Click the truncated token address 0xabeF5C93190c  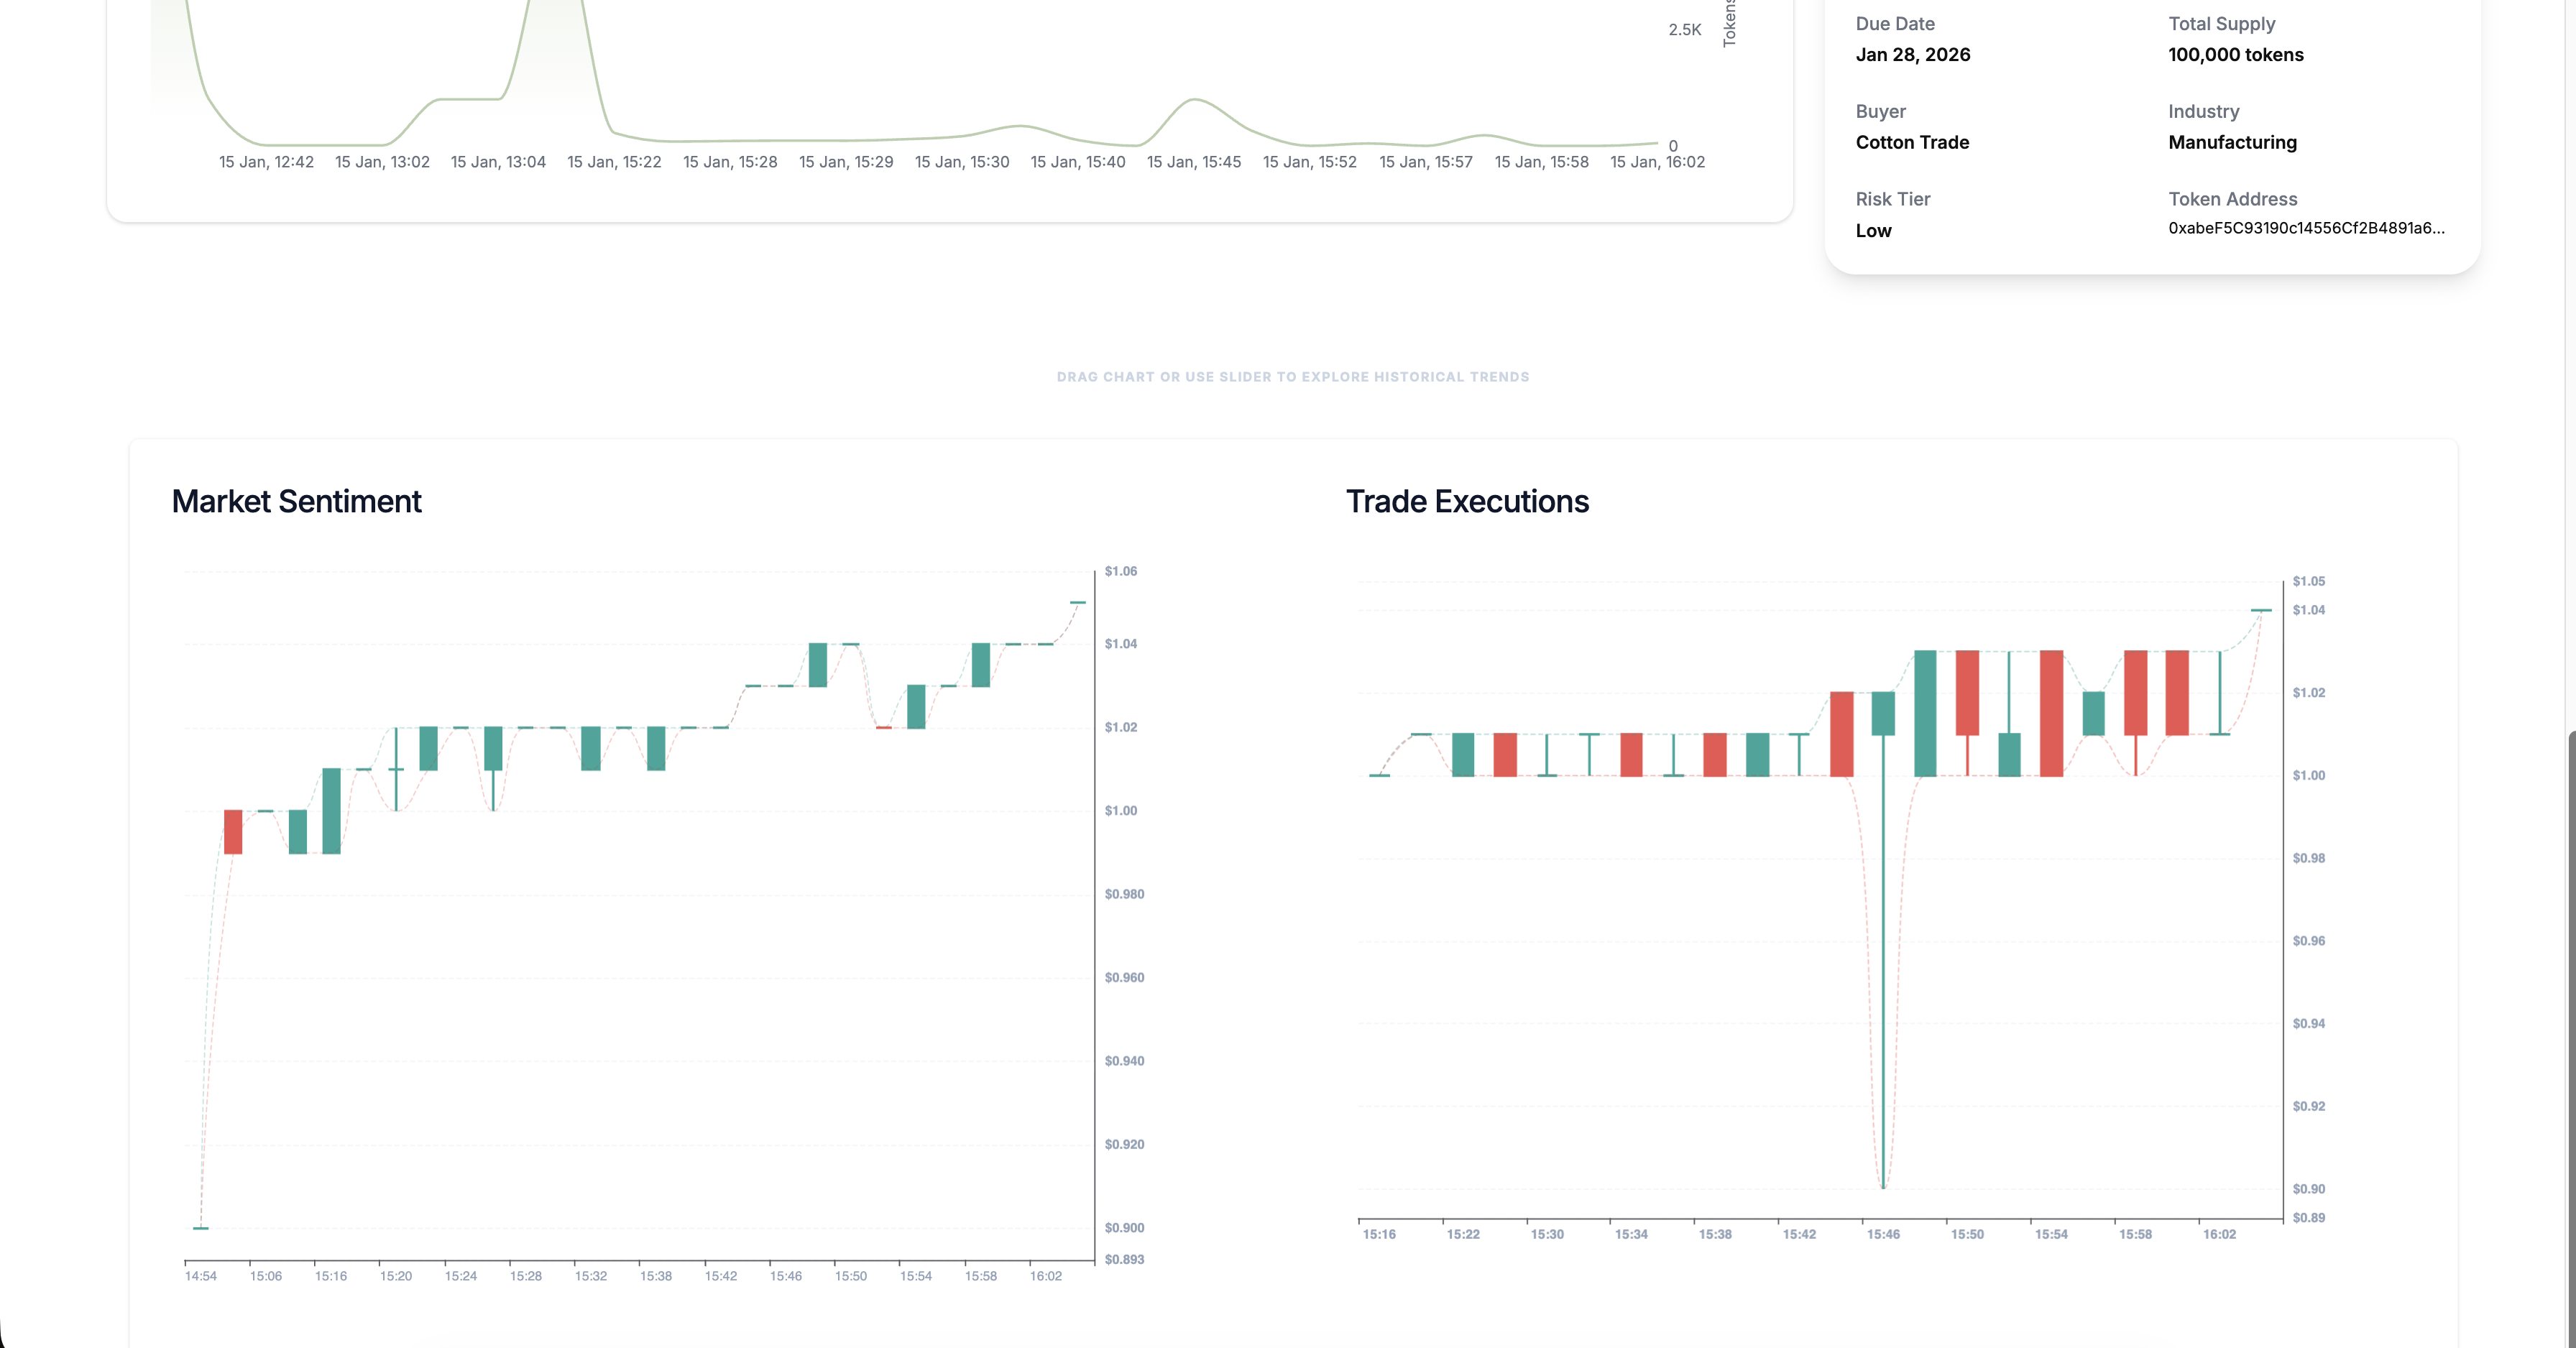(2305, 228)
